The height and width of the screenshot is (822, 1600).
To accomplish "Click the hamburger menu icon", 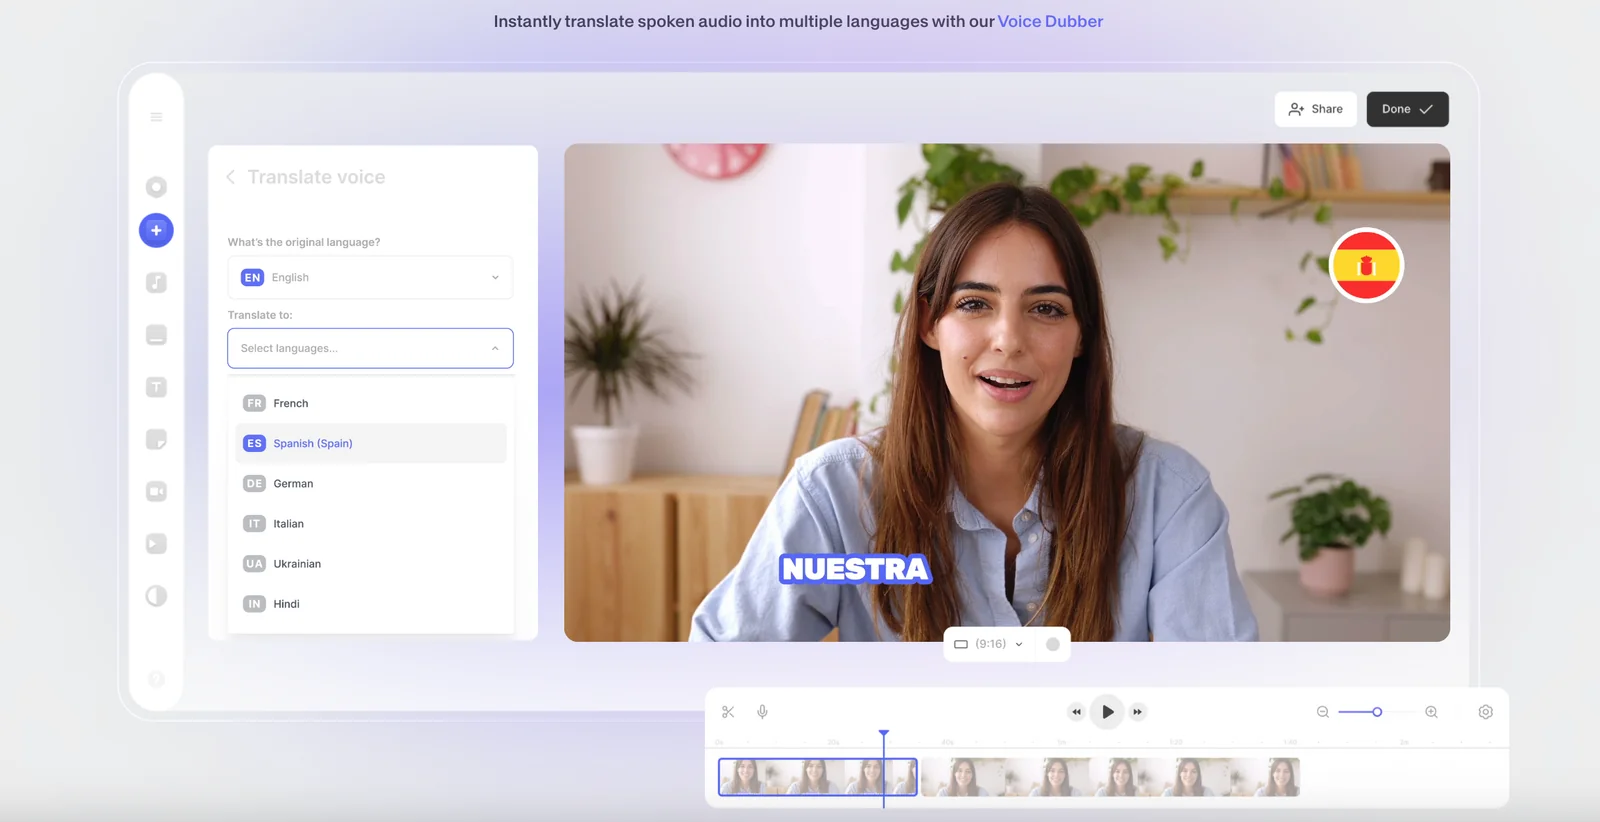I will point(156,117).
